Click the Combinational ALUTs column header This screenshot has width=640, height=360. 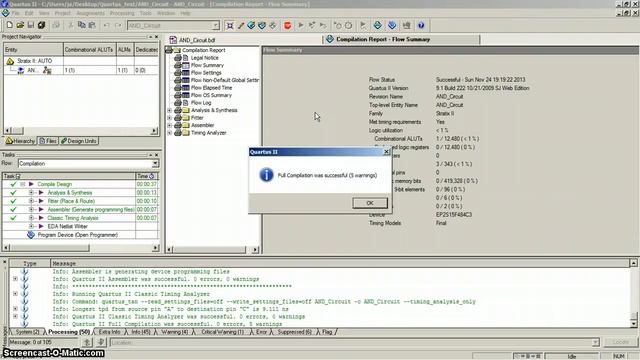pyautogui.click(x=90, y=50)
